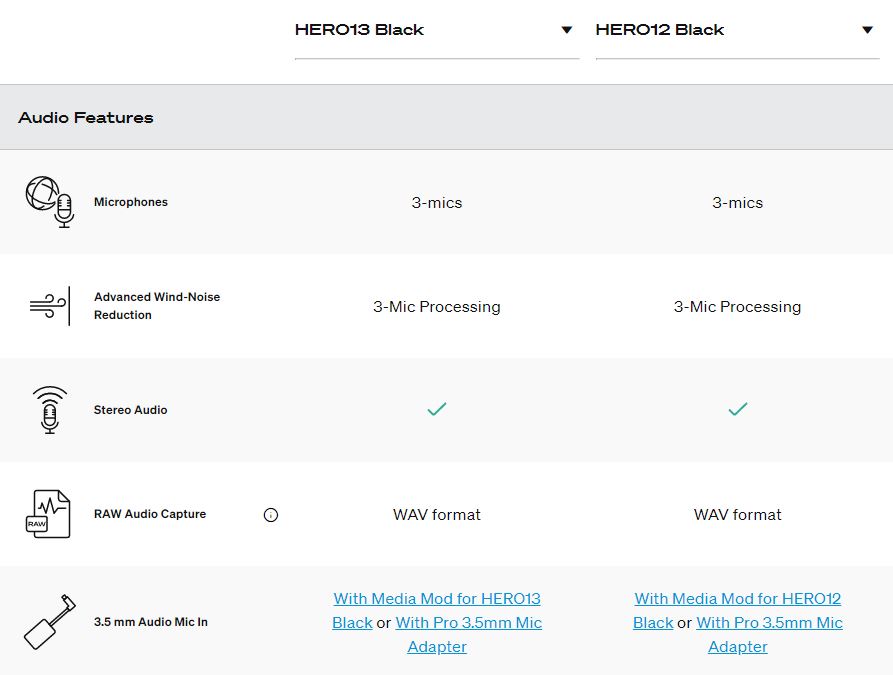Click the HERO12 Black Stereo Audio checkmark

pyautogui.click(x=738, y=409)
